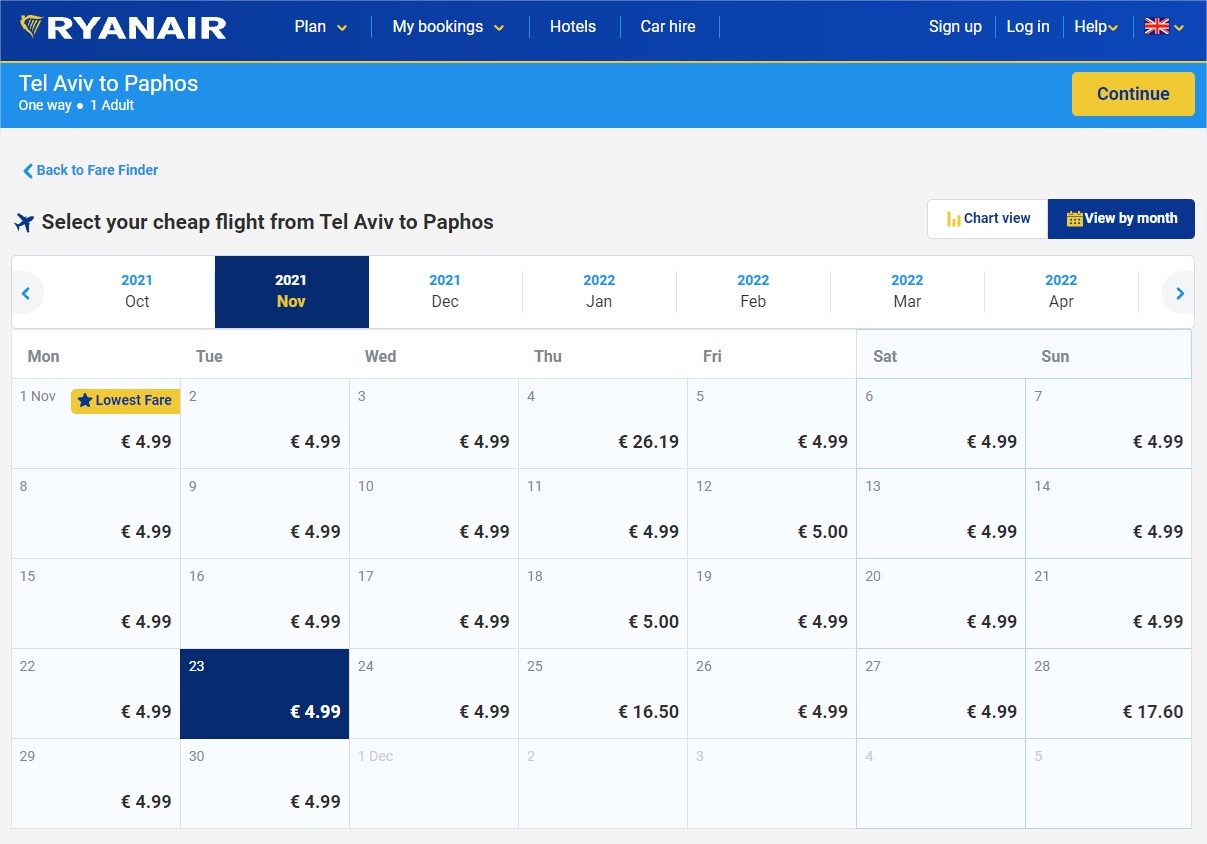Screen dimensions: 1207x844
Task: Select 4 November fare € 26.19
Action: point(603,424)
